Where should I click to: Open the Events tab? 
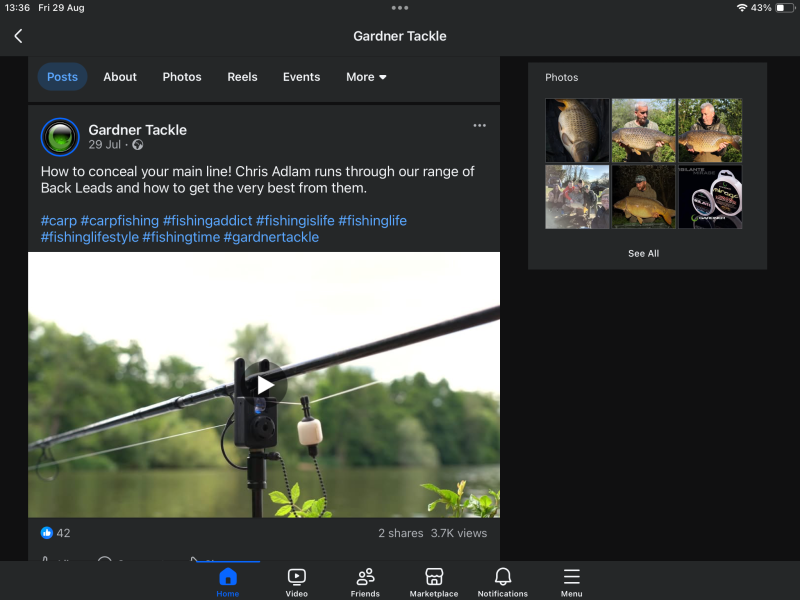301,77
